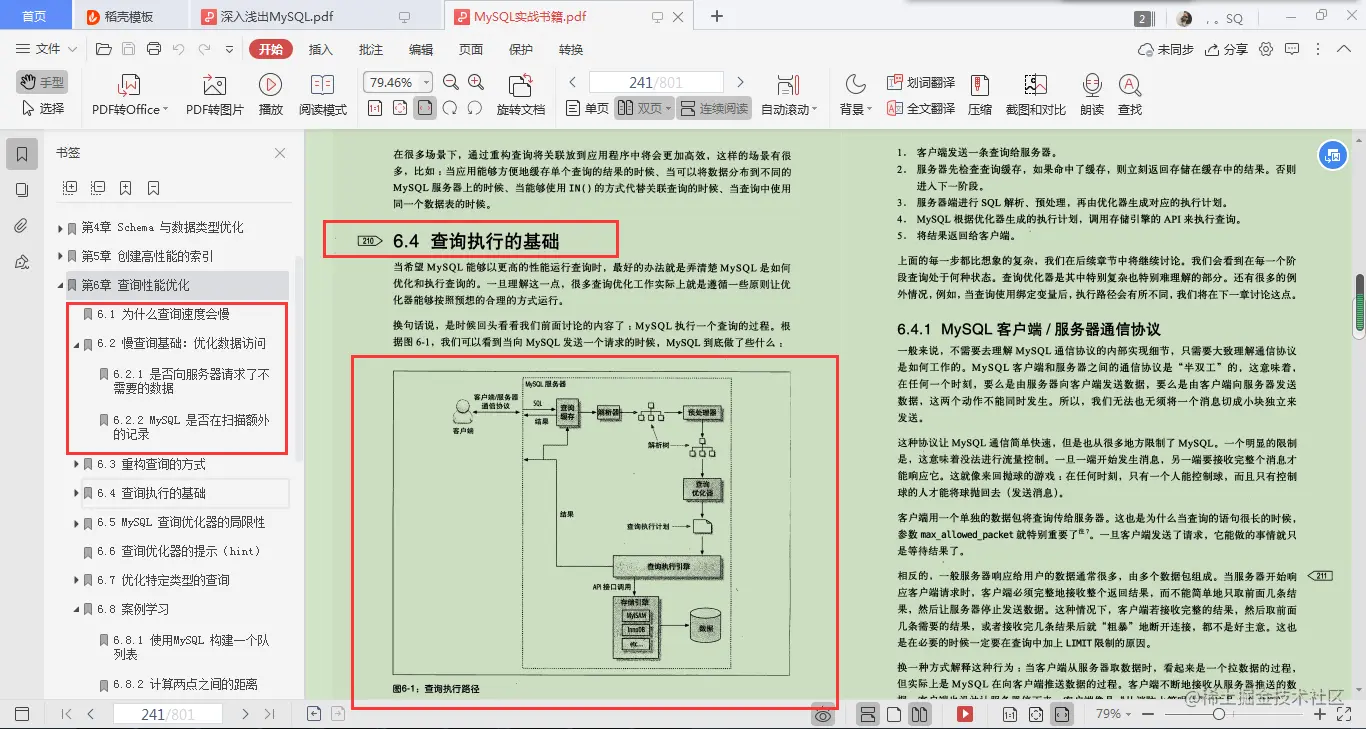Image resolution: width=1366 pixels, height=729 pixels.
Task: Add new bookmark icon in 书签 panel
Action: point(125,187)
